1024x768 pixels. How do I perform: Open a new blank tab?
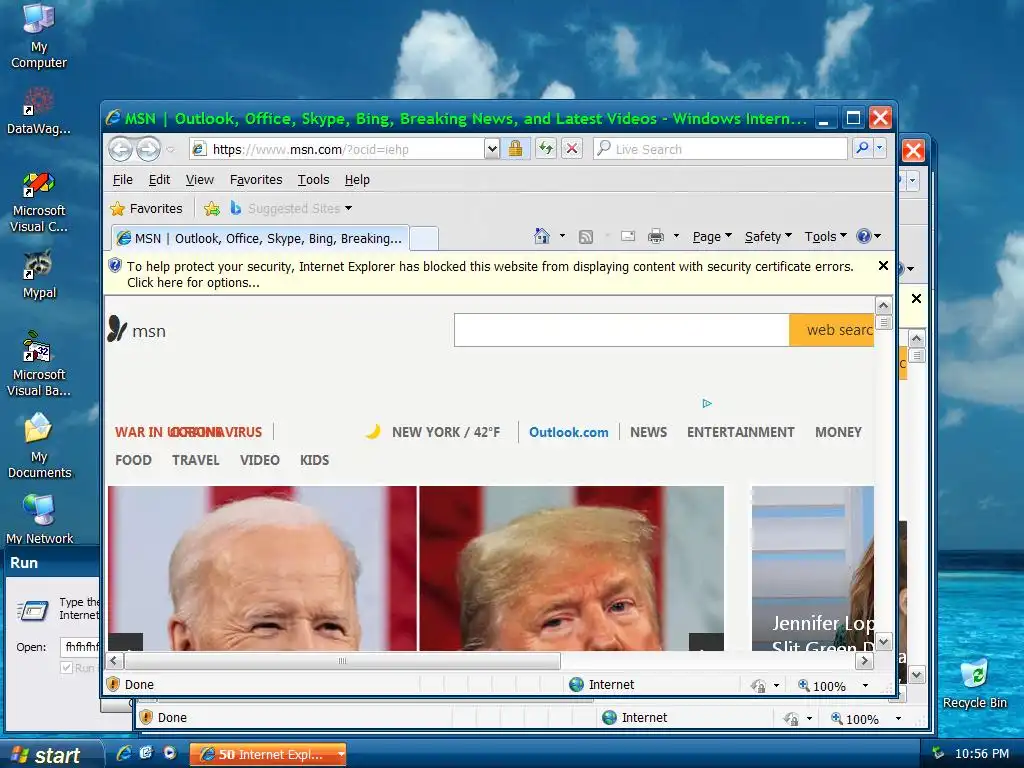(424, 239)
